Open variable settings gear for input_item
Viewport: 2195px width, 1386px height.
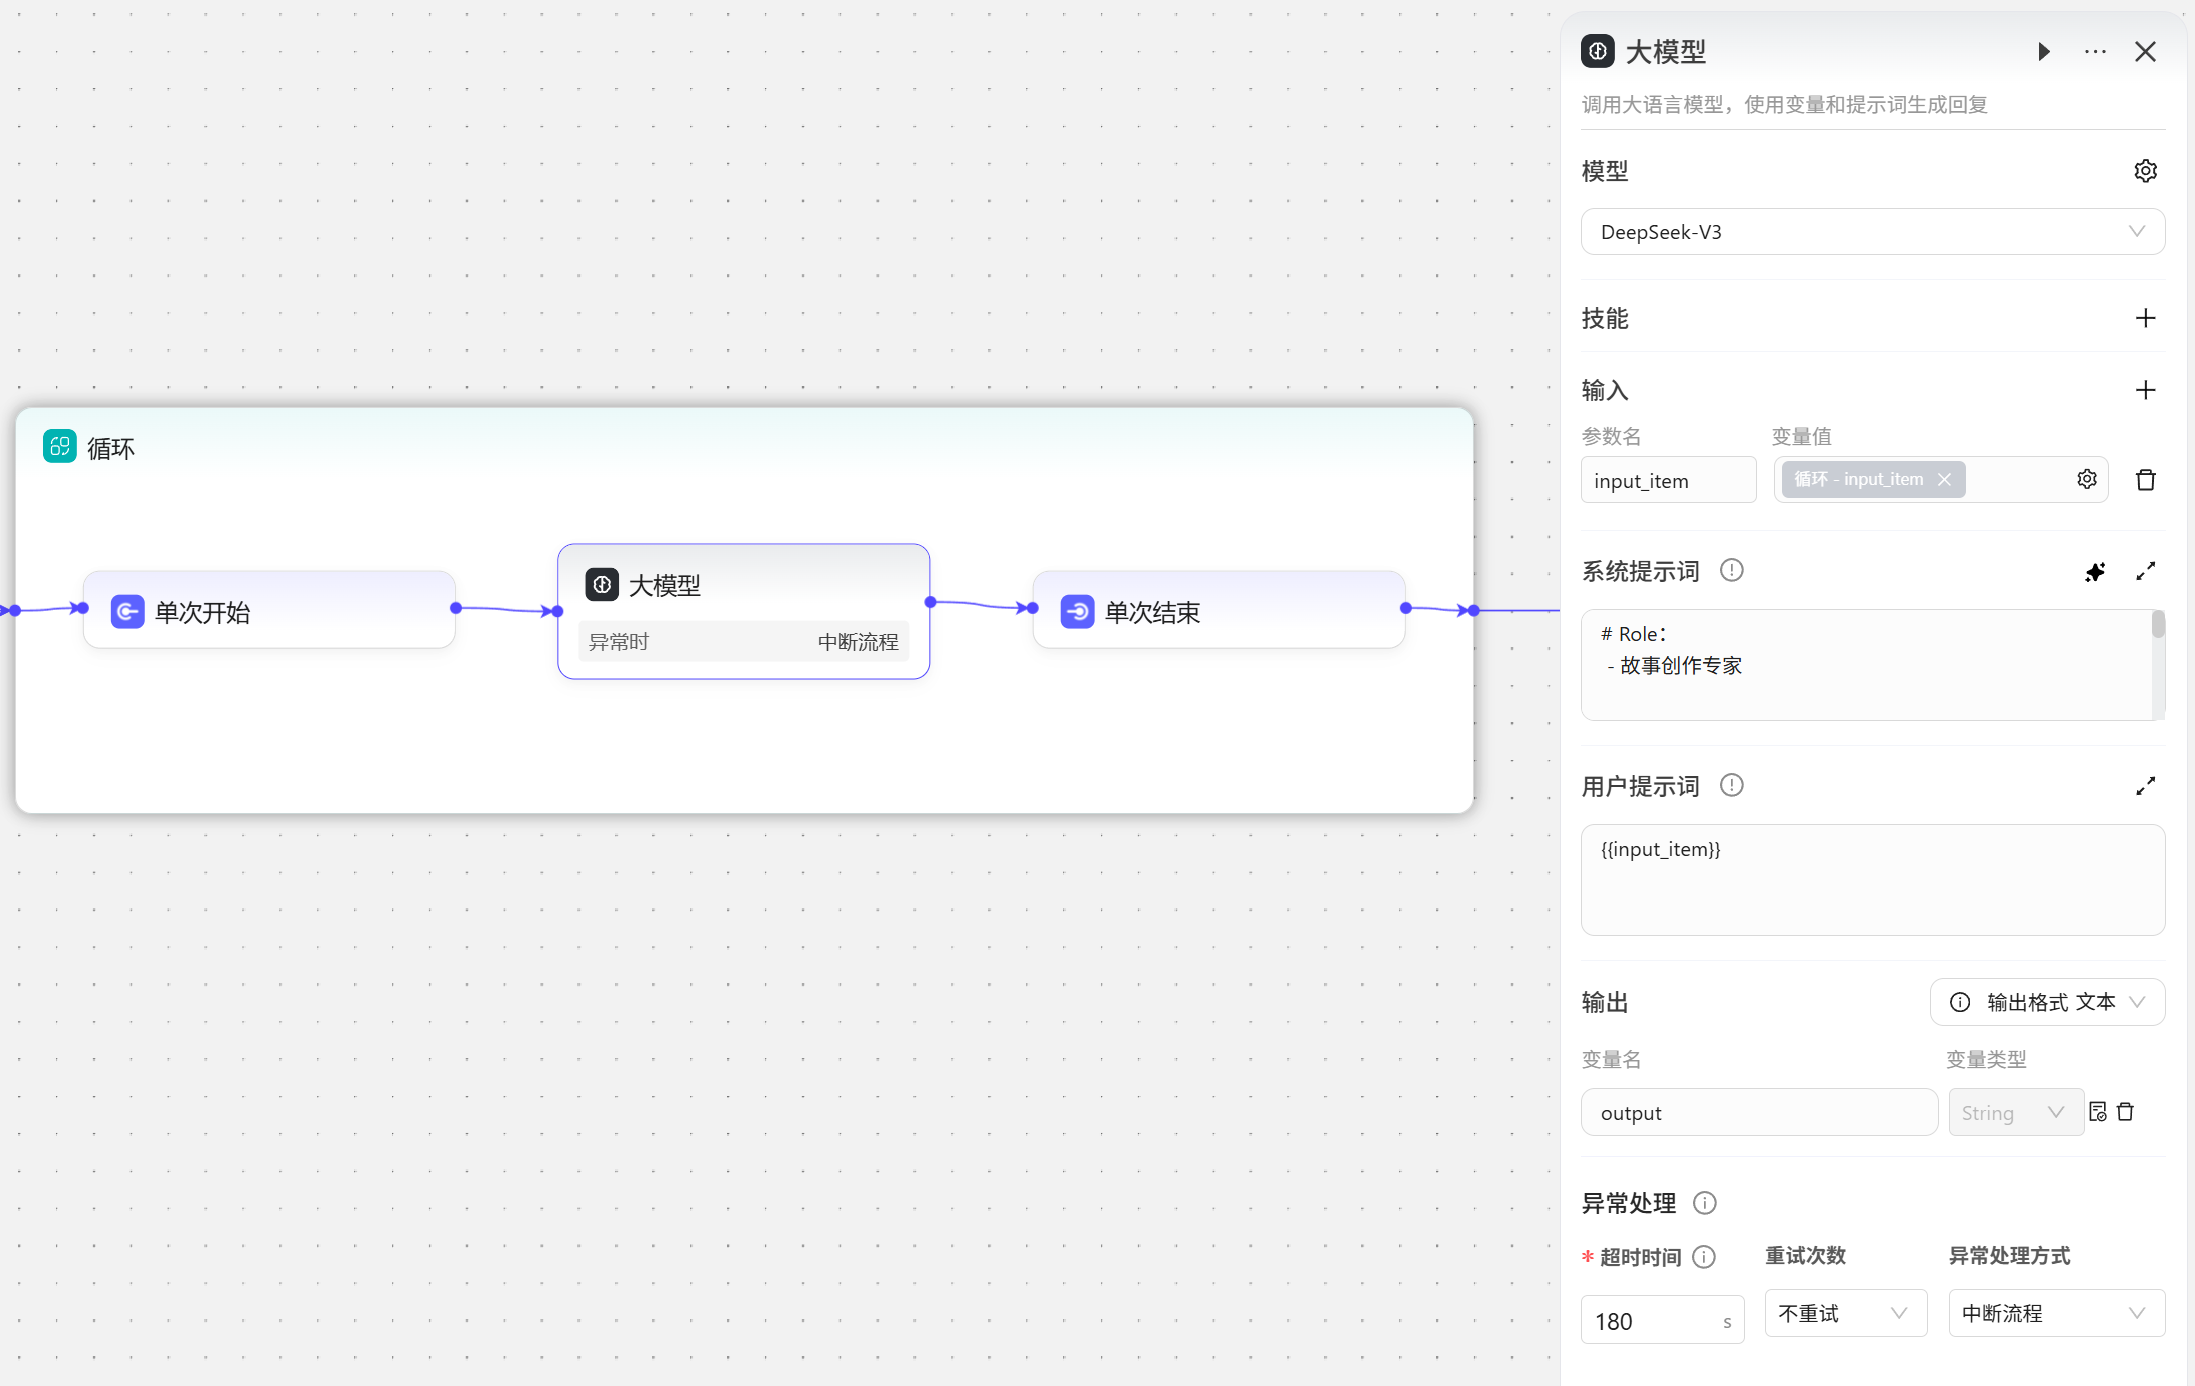pos(2087,479)
